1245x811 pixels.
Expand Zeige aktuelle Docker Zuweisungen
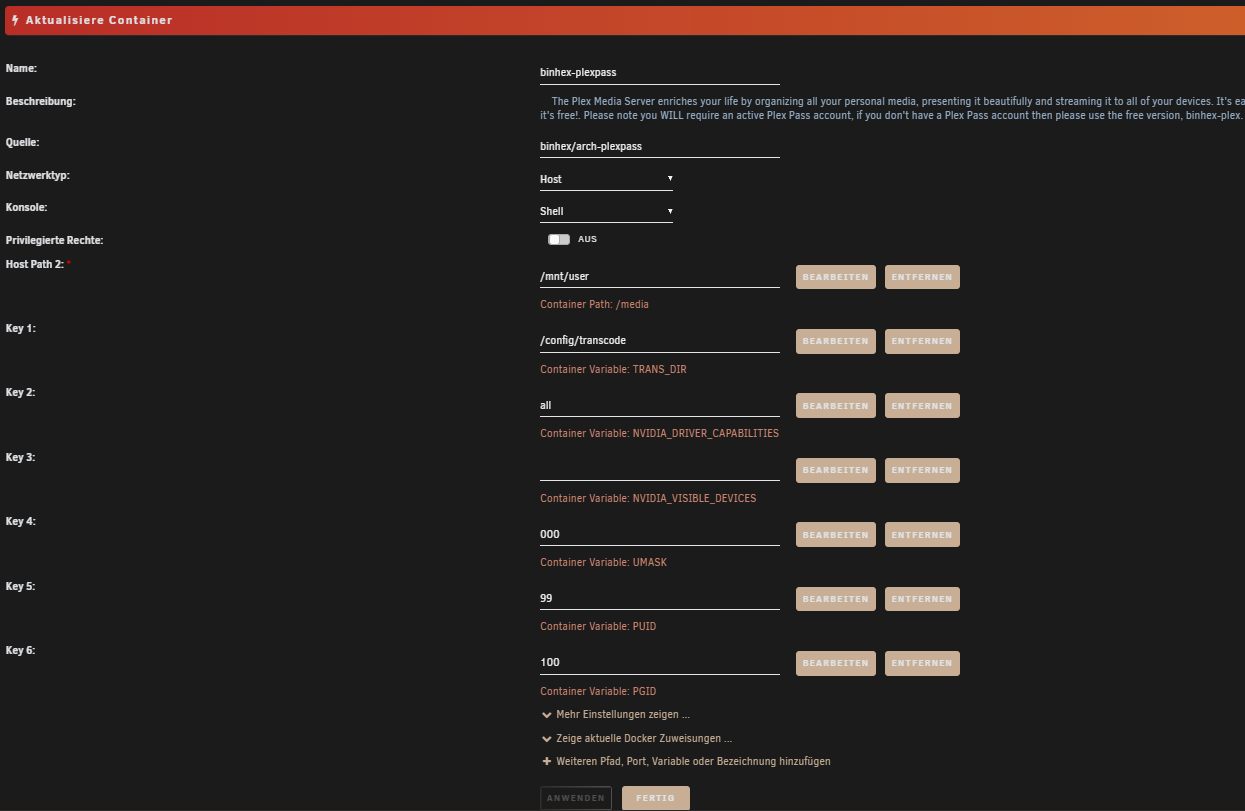pyautogui.click(x=644, y=738)
